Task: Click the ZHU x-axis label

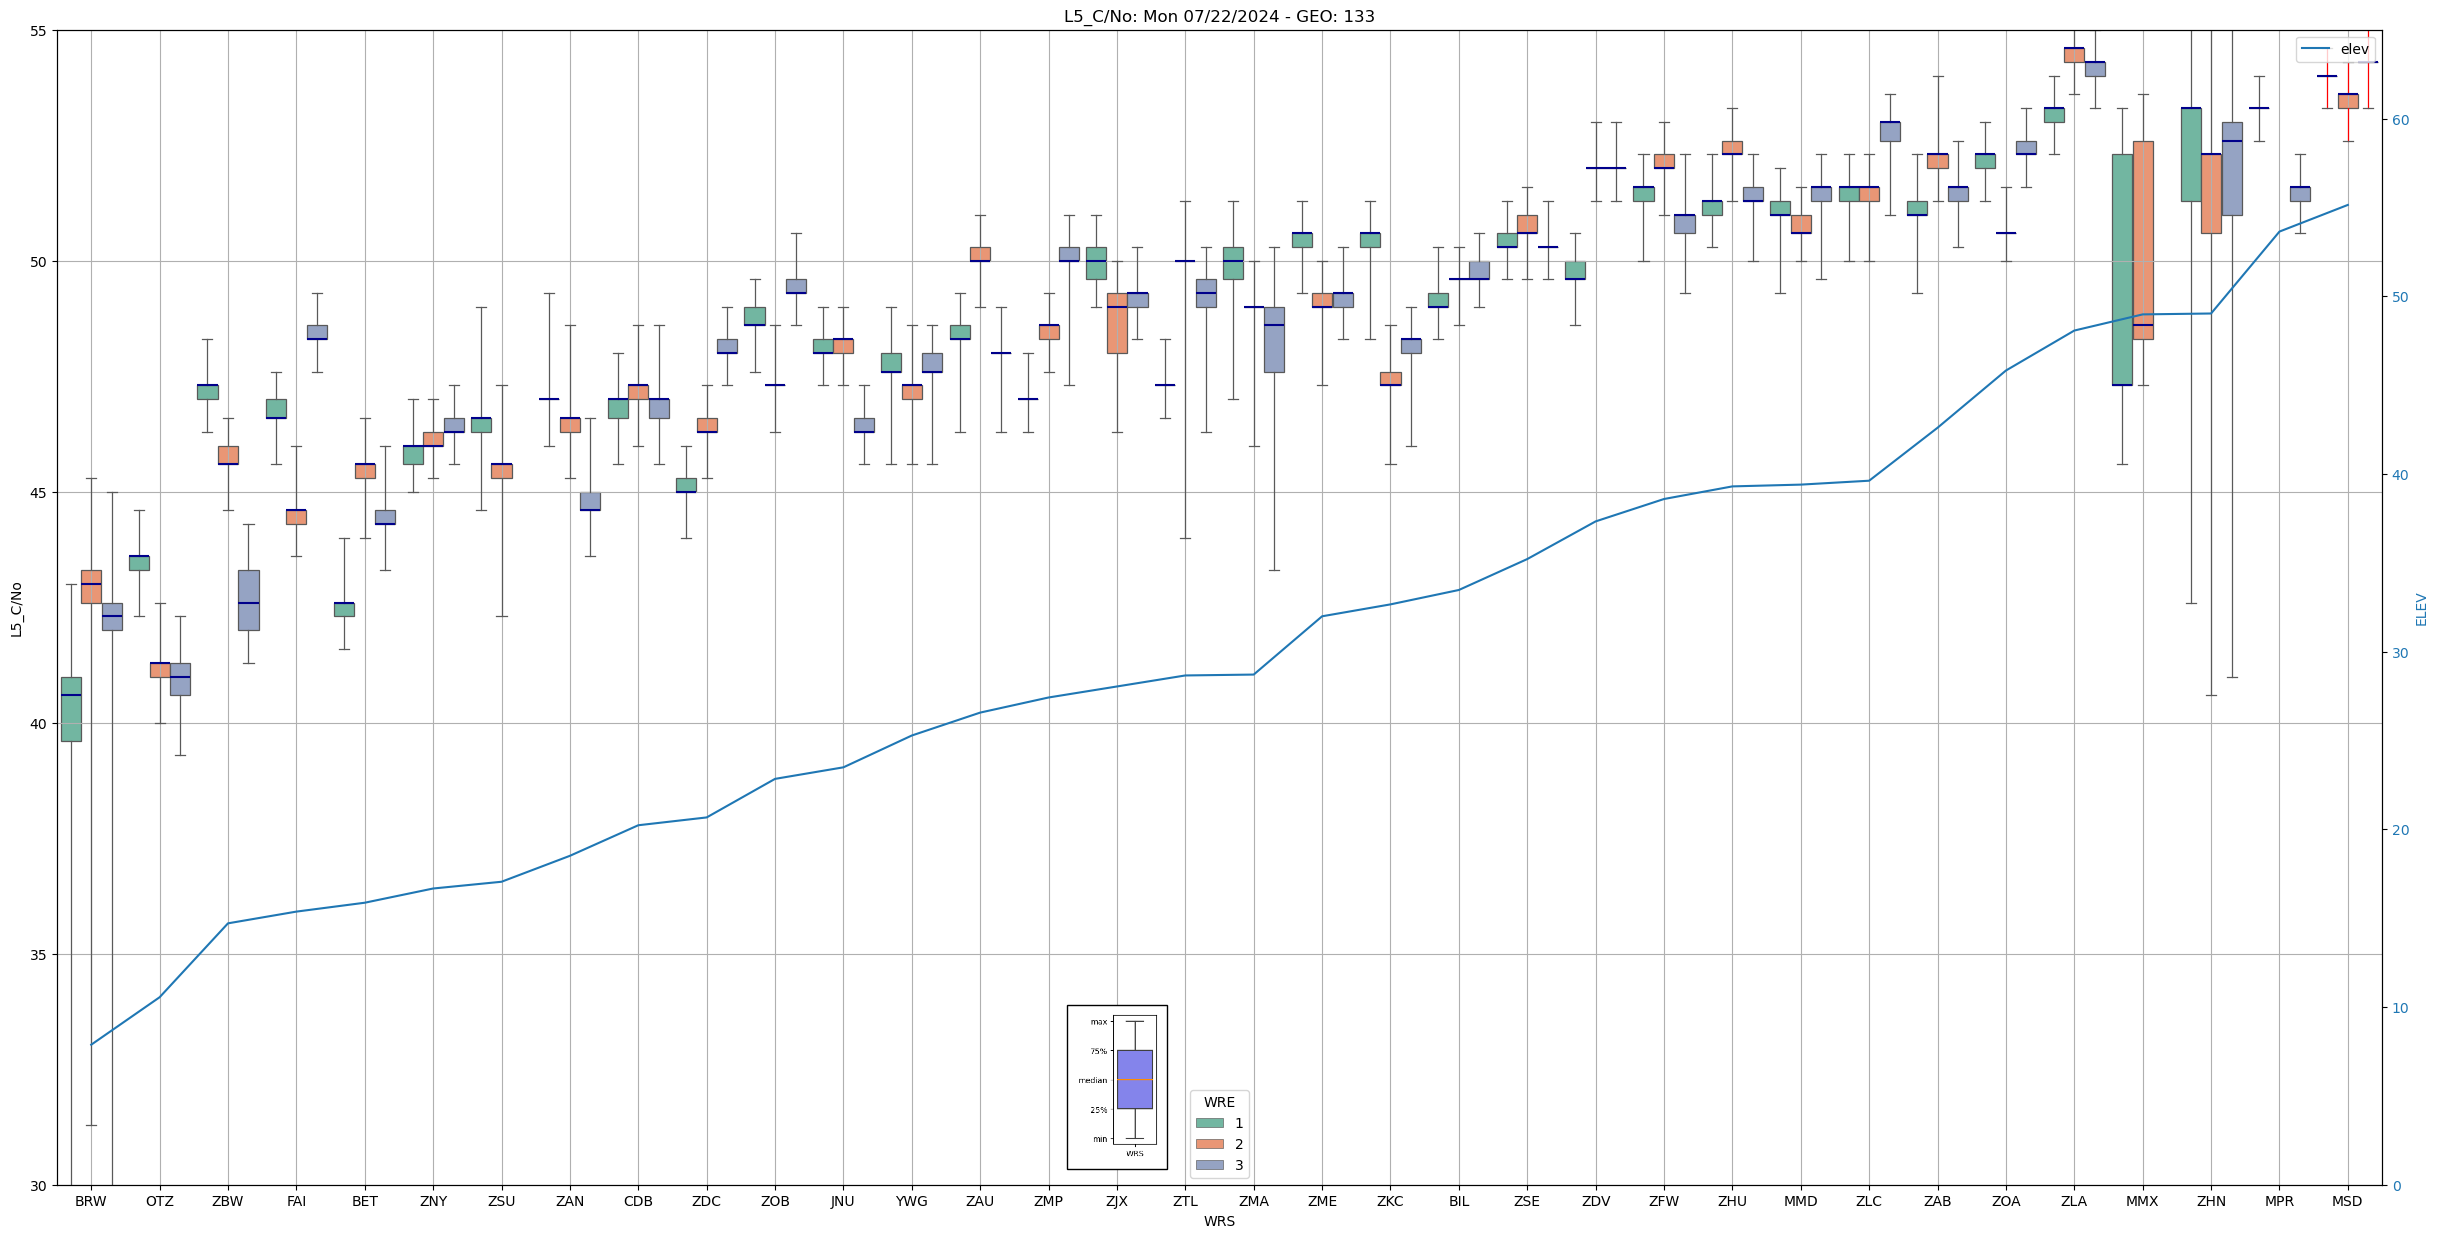Action: 1732,1201
